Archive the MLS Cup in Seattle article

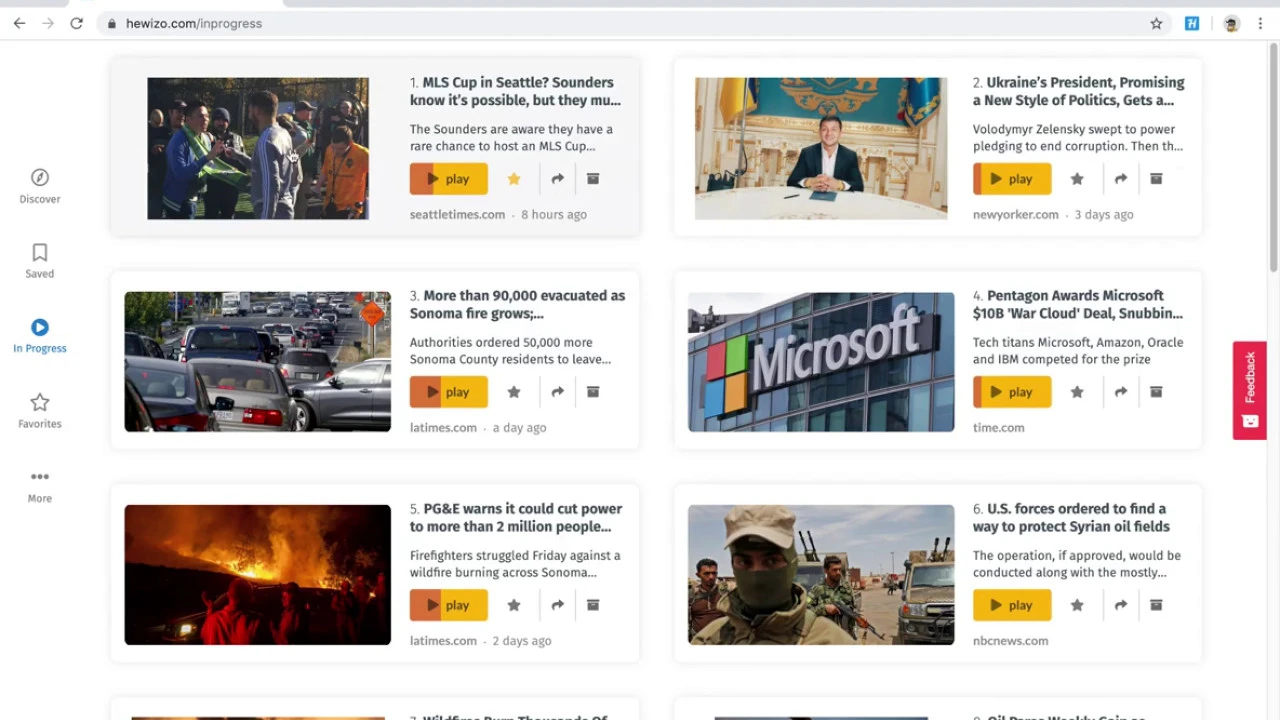pos(593,179)
